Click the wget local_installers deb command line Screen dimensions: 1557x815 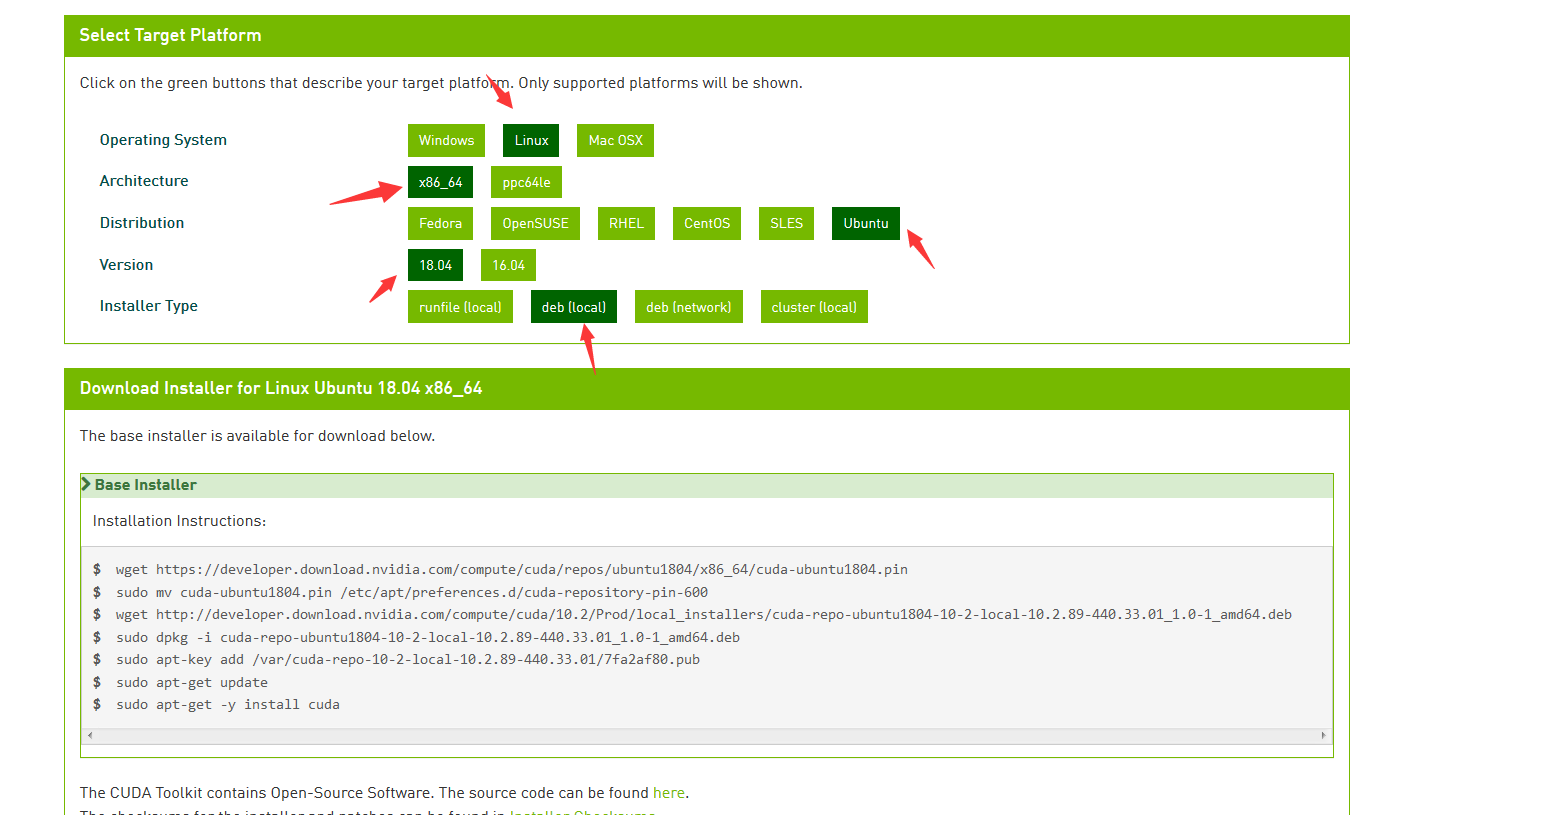[704, 614]
